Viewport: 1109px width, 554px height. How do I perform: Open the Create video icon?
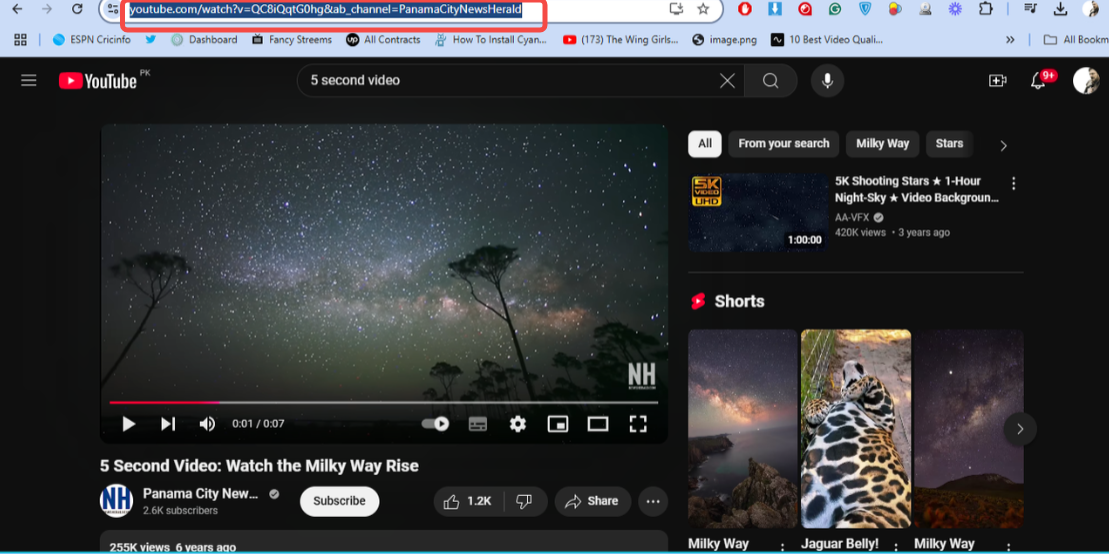click(x=997, y=81)
